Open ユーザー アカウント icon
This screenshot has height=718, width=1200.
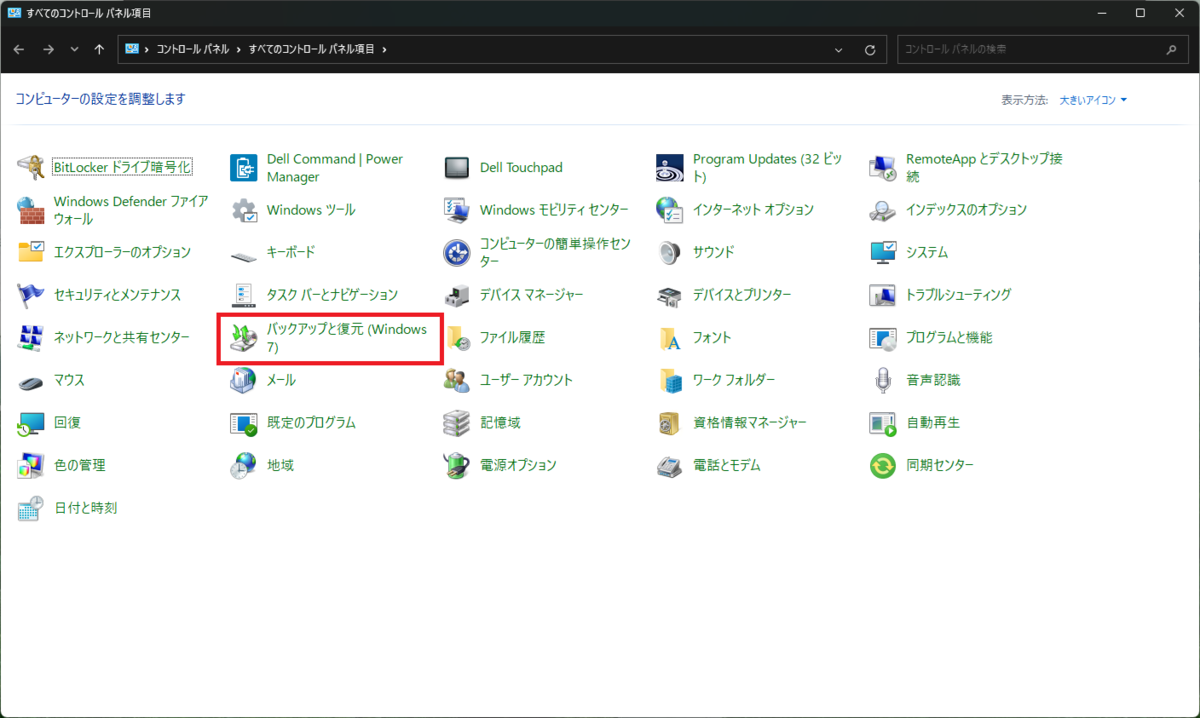[457, 380]
